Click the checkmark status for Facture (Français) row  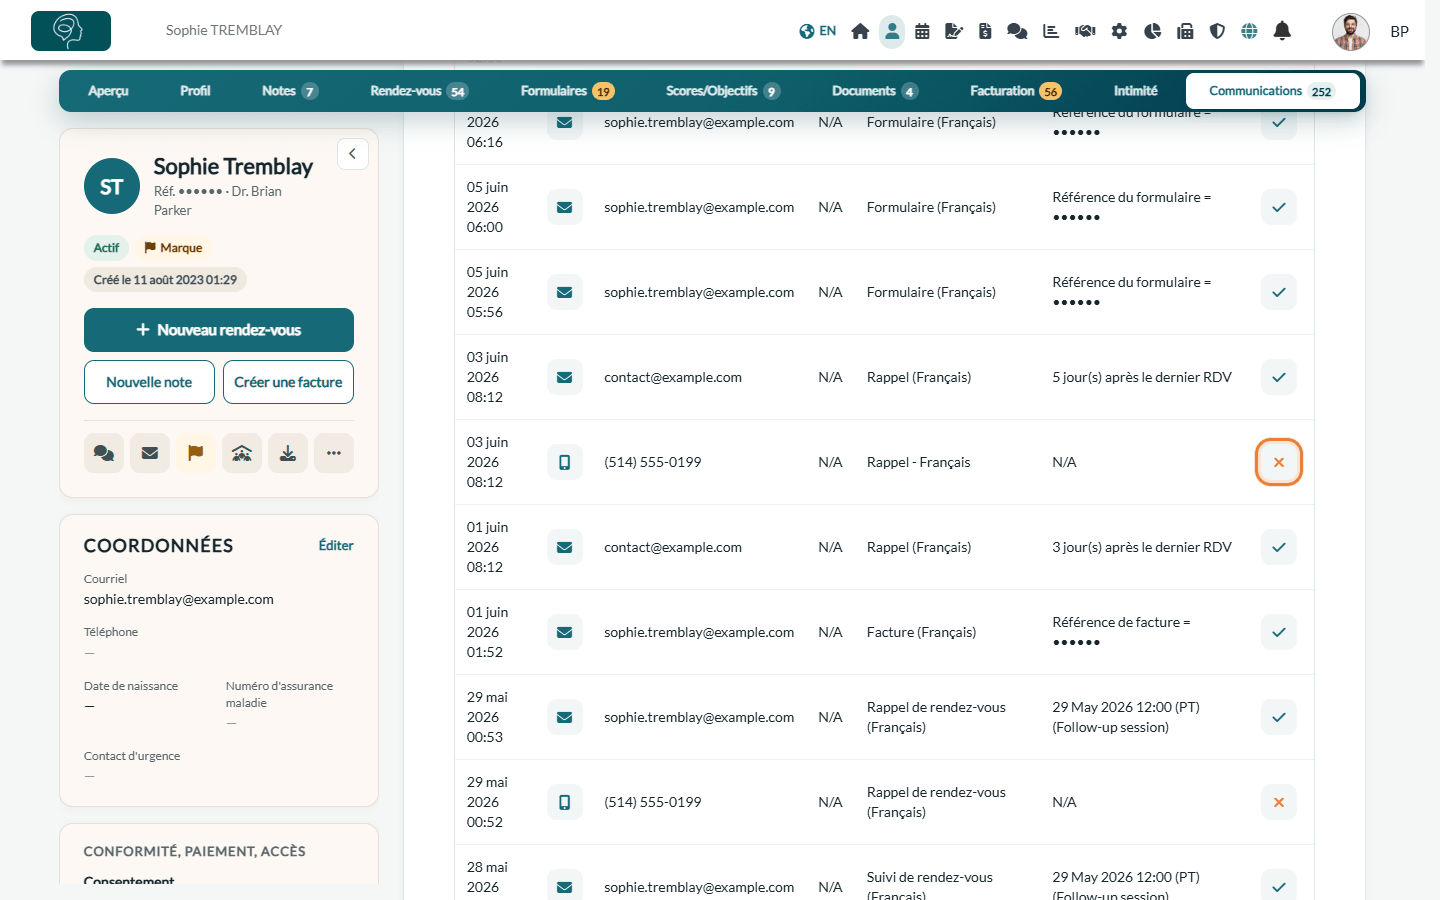pos(1279,632)
